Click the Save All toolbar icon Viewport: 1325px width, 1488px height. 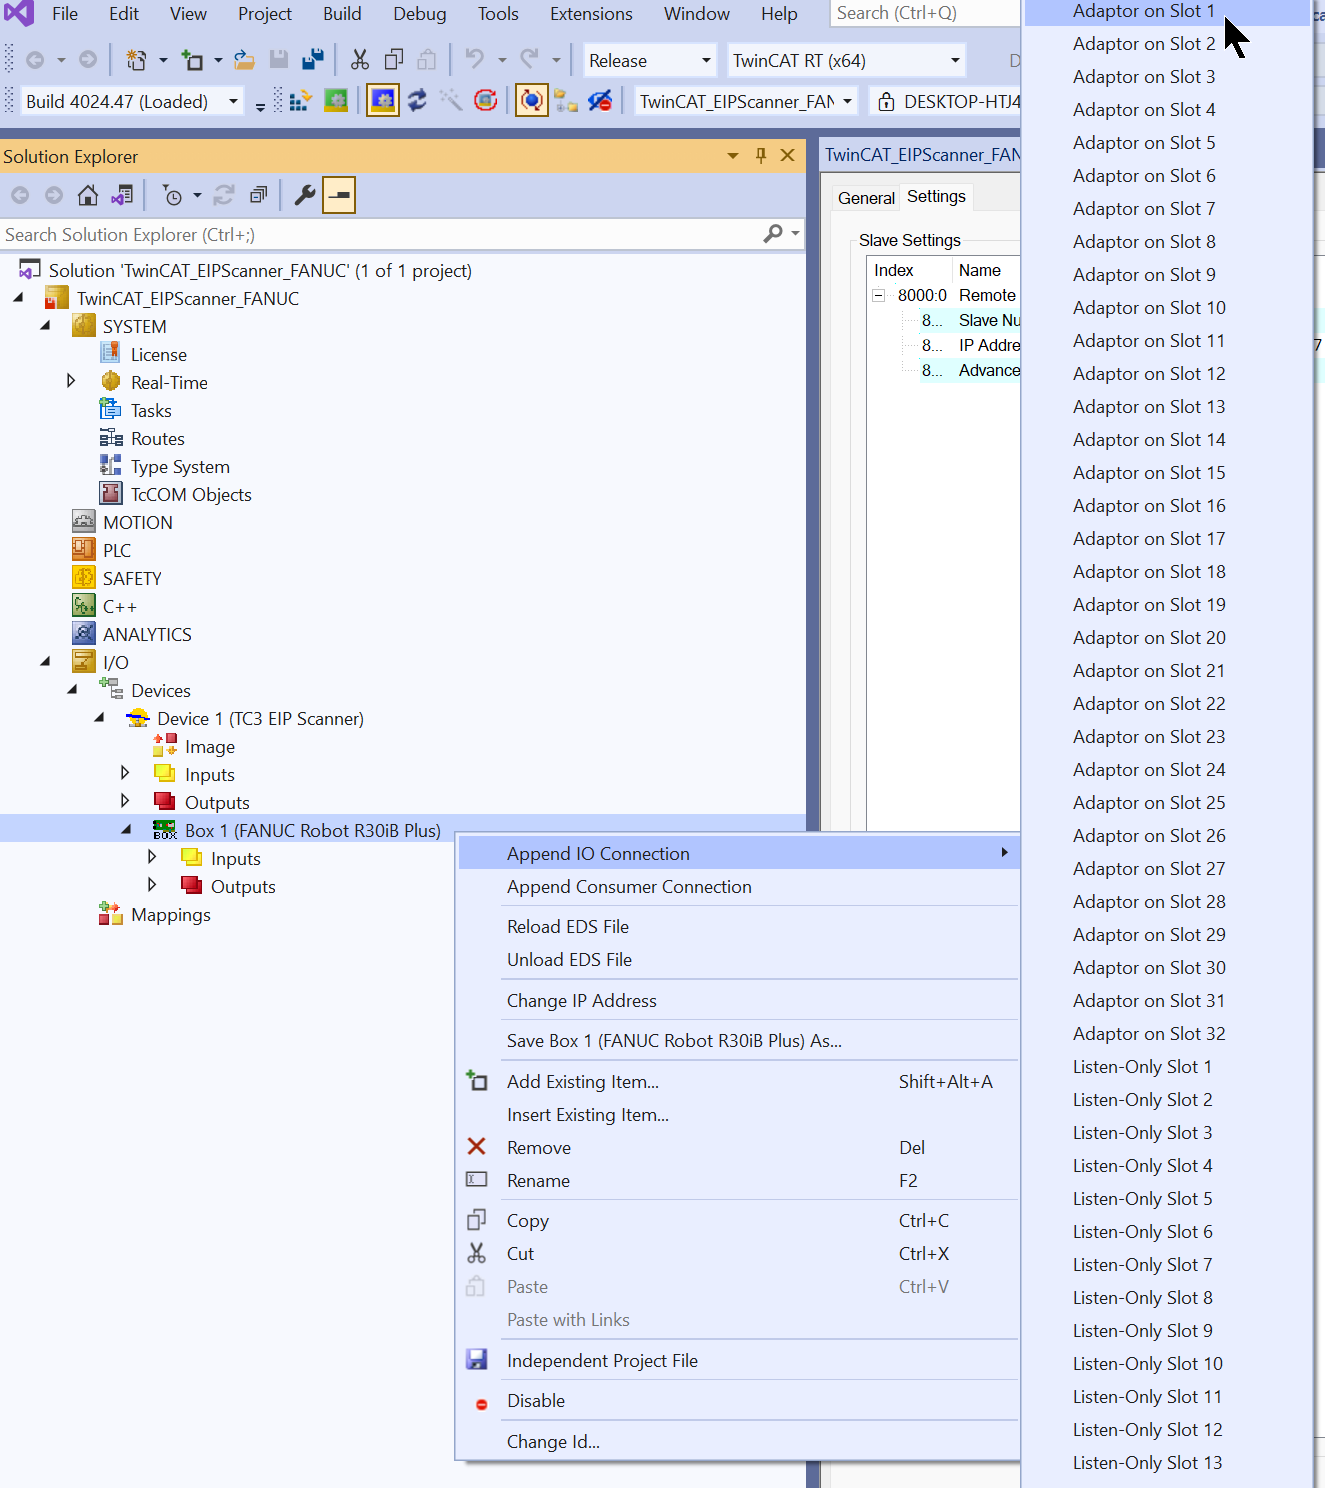313,60
